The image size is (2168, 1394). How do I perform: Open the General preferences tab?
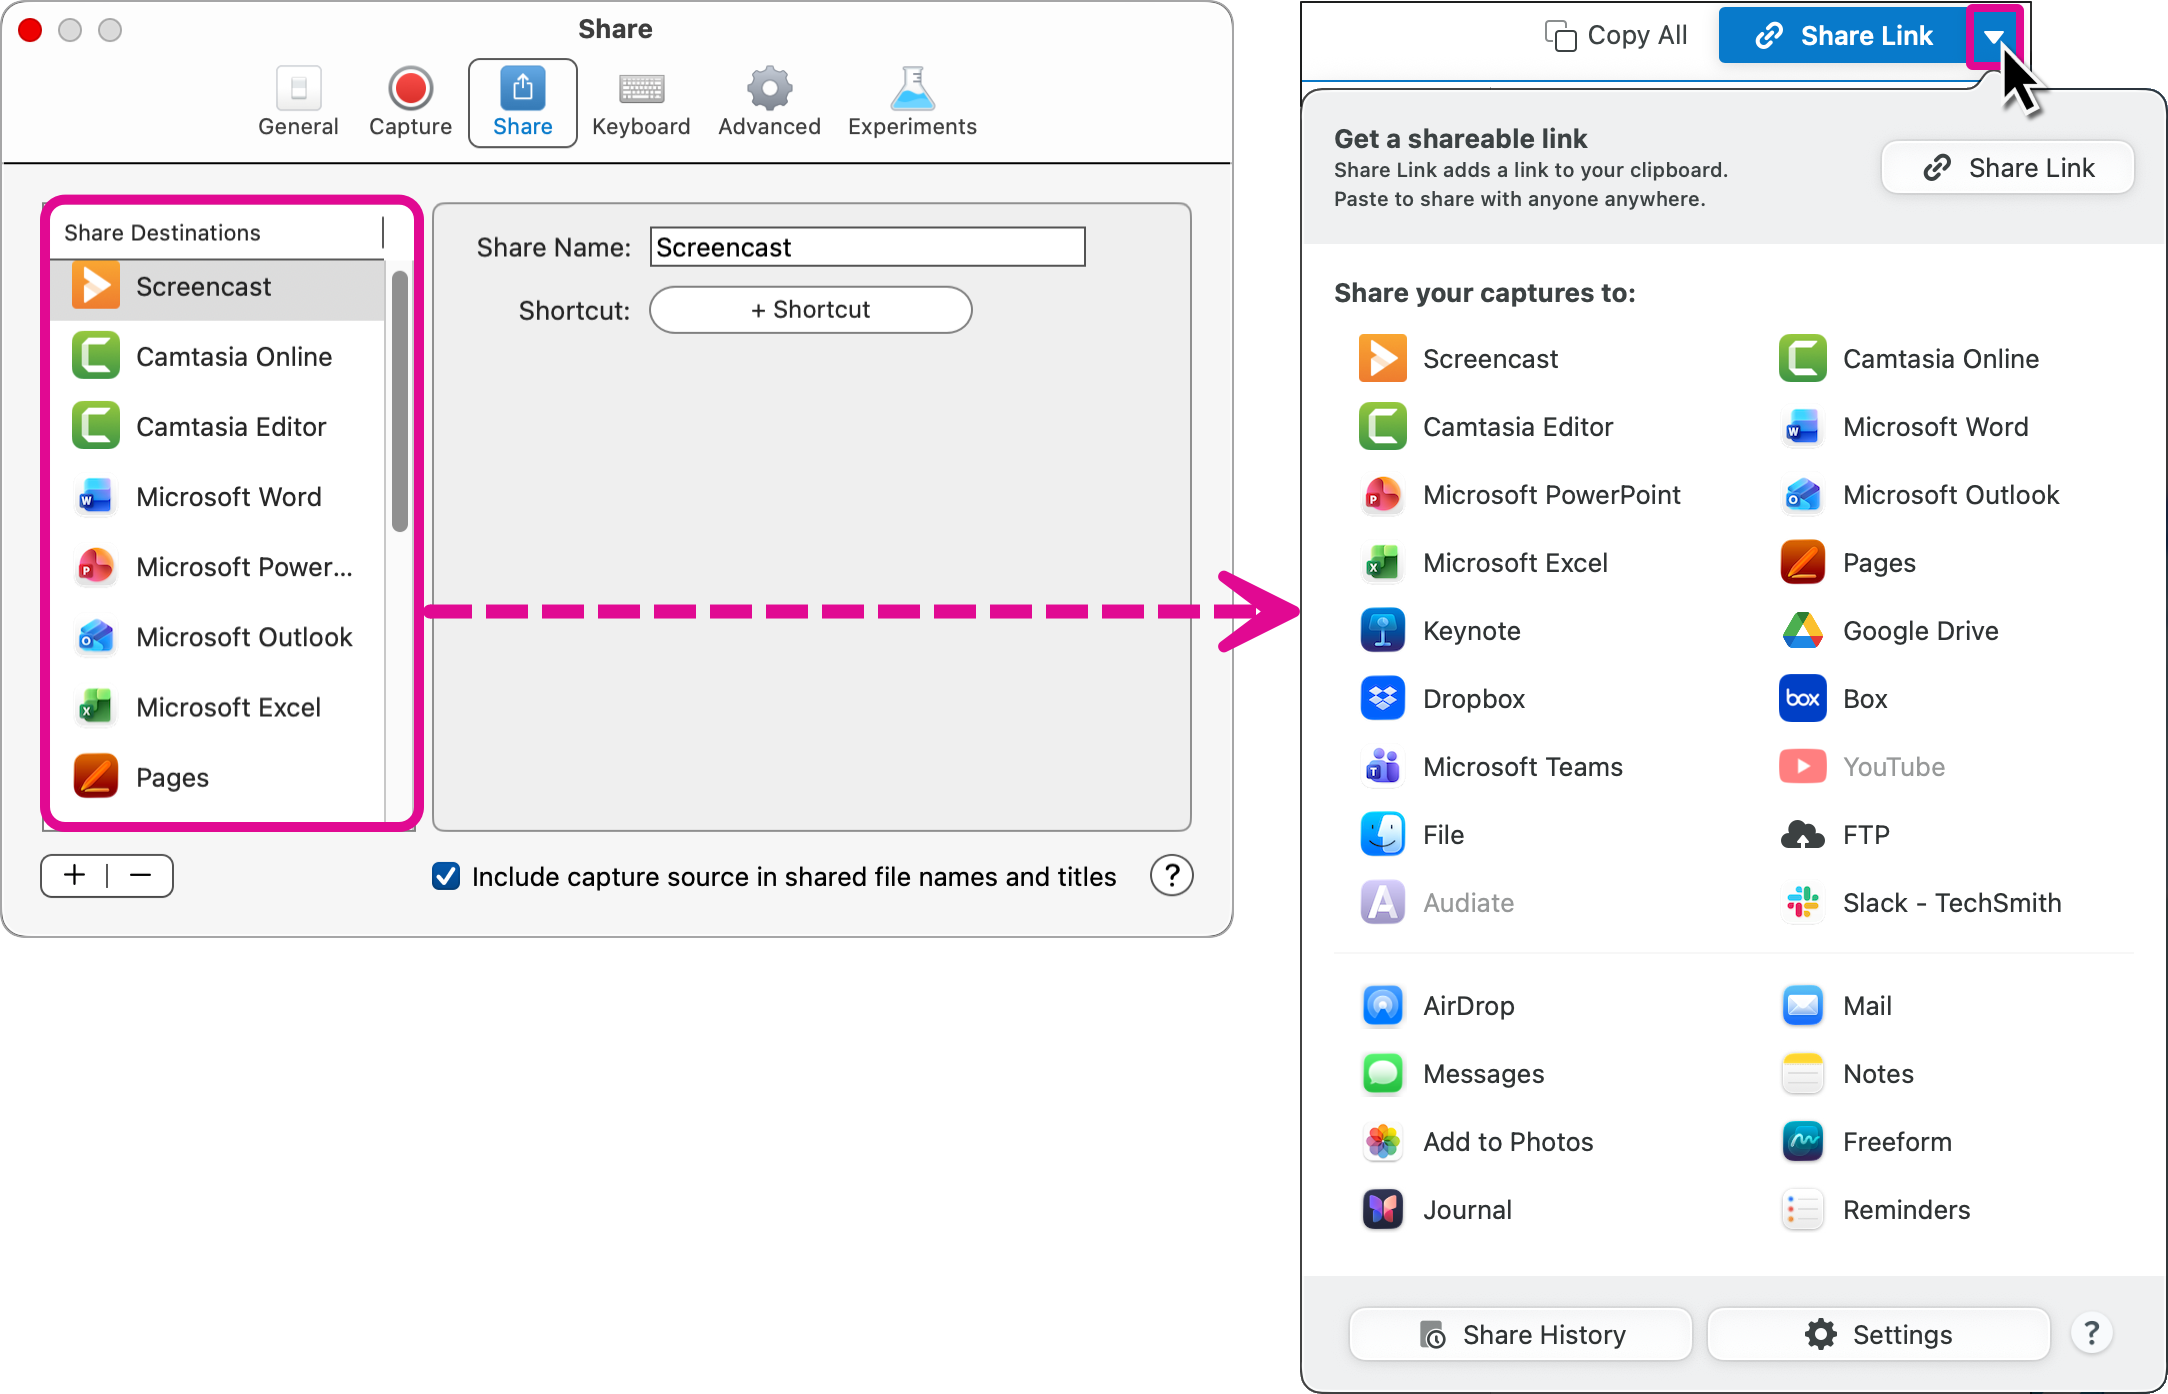298,102
